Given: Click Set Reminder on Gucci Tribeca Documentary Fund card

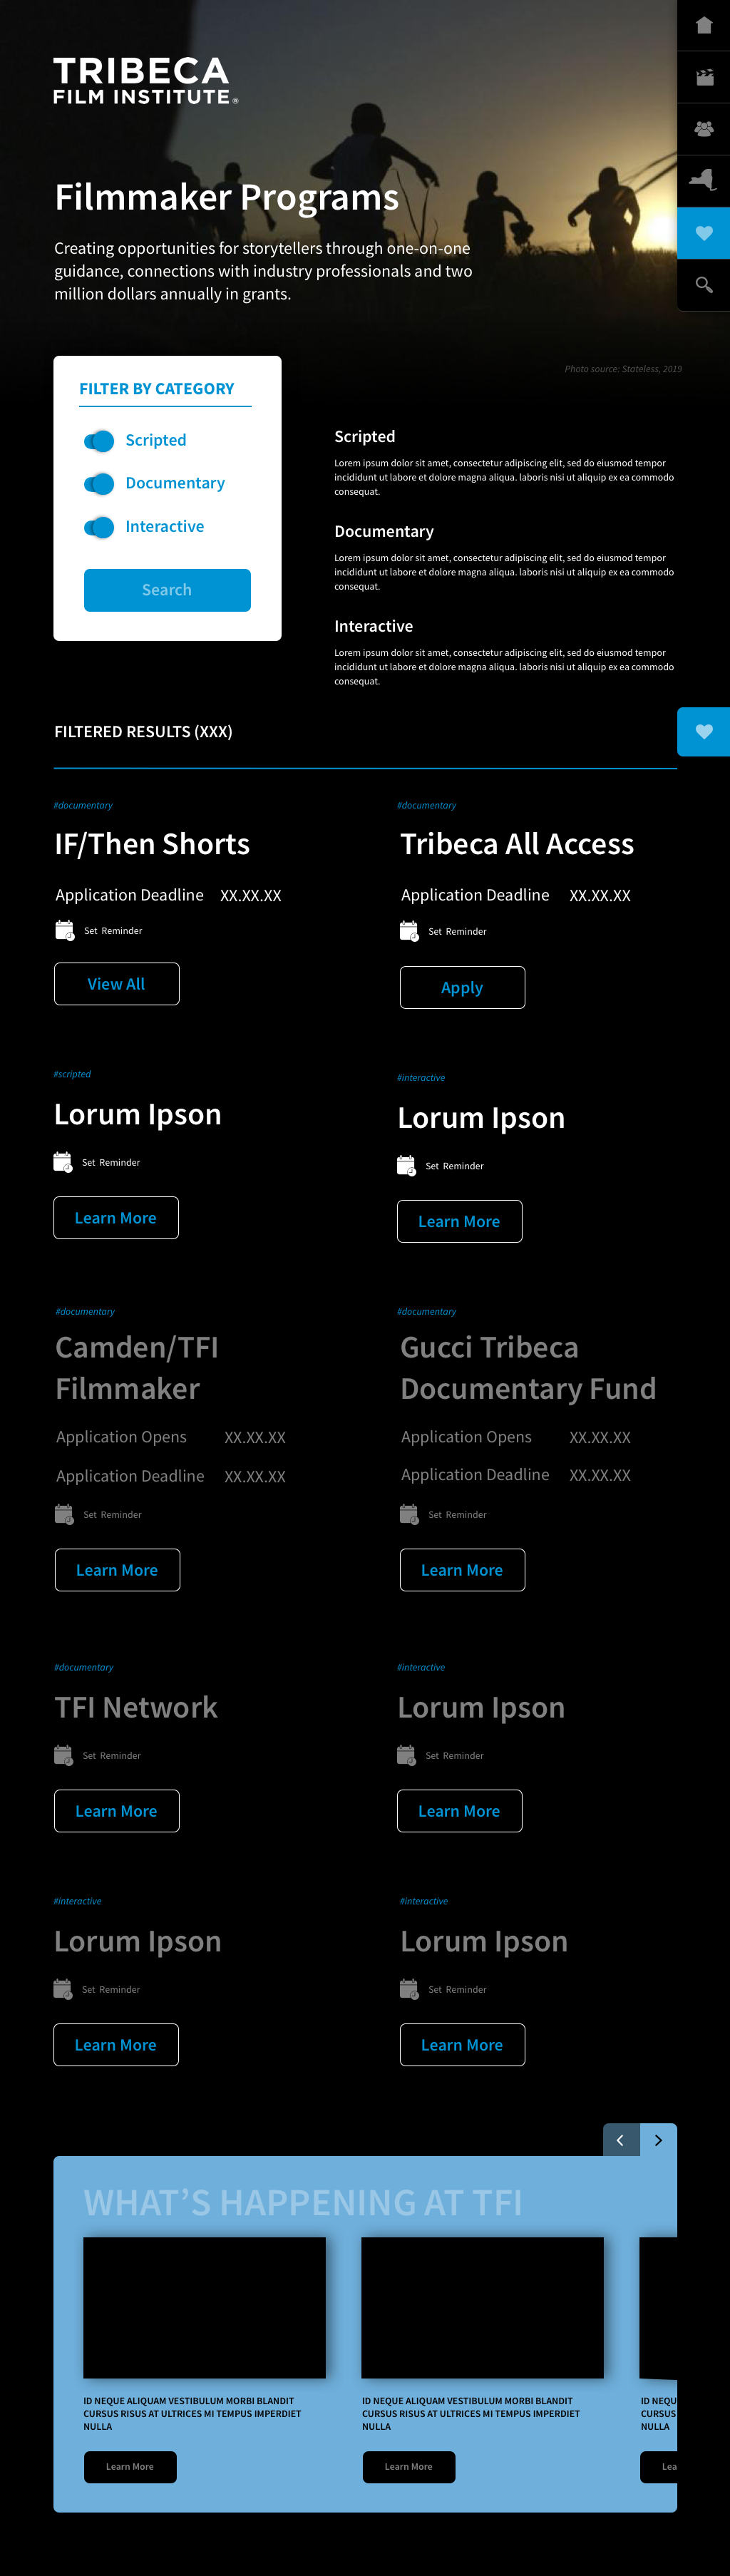Looking at the screenshot, I should click(x=458, y=1515).
